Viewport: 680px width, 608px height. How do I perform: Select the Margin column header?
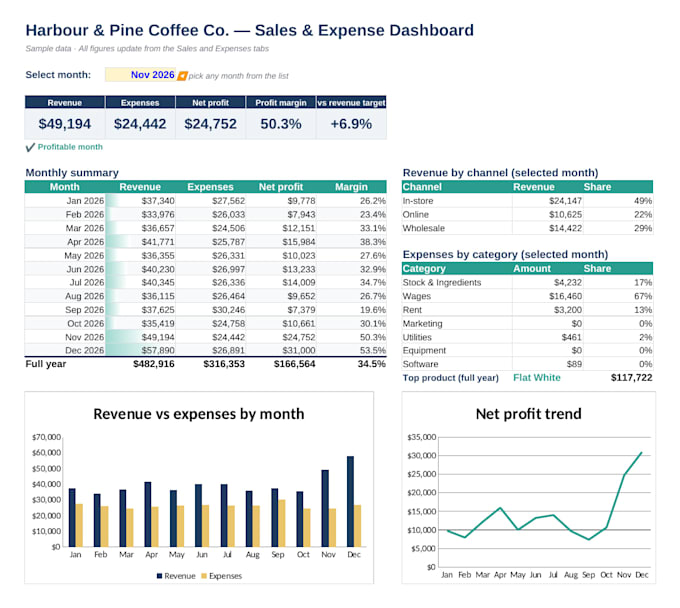(351, 187)
